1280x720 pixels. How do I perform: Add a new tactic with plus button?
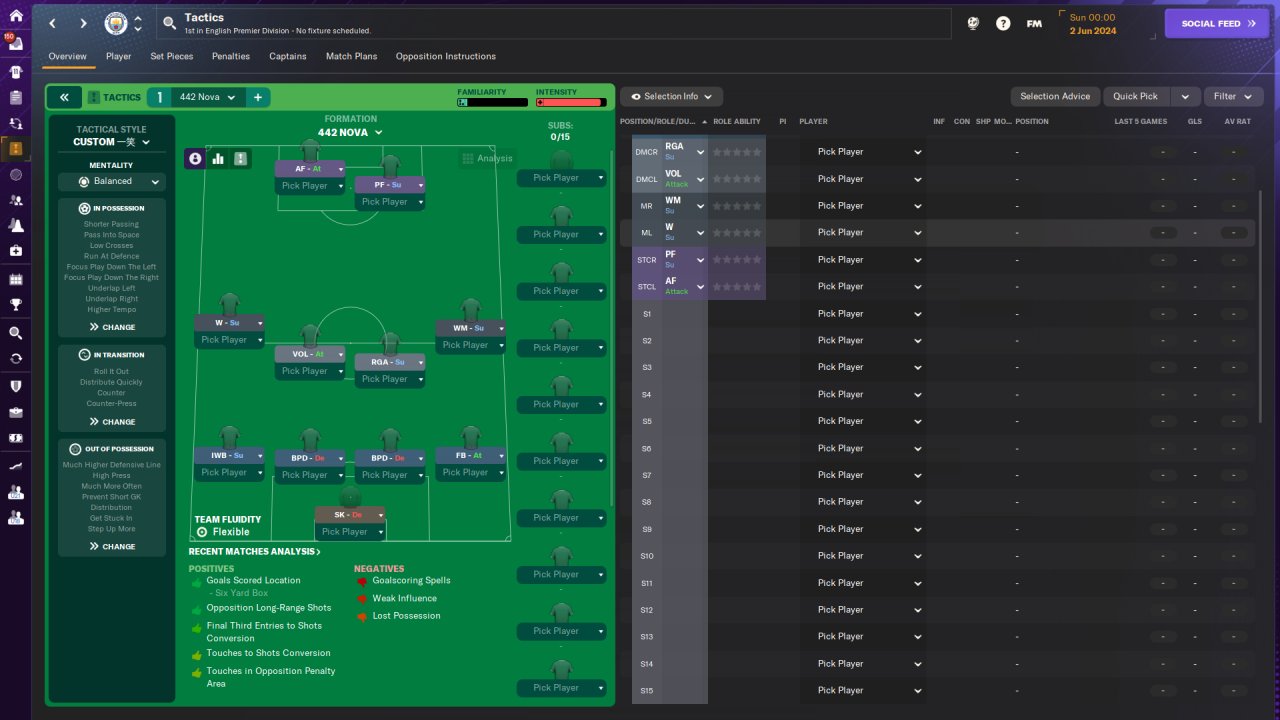point(257,97)
